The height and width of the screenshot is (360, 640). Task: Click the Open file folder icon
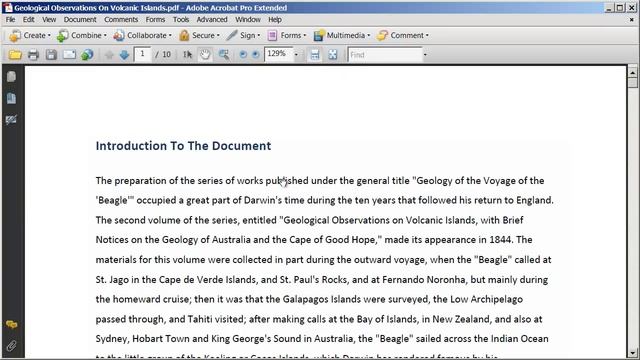[15, 55]
